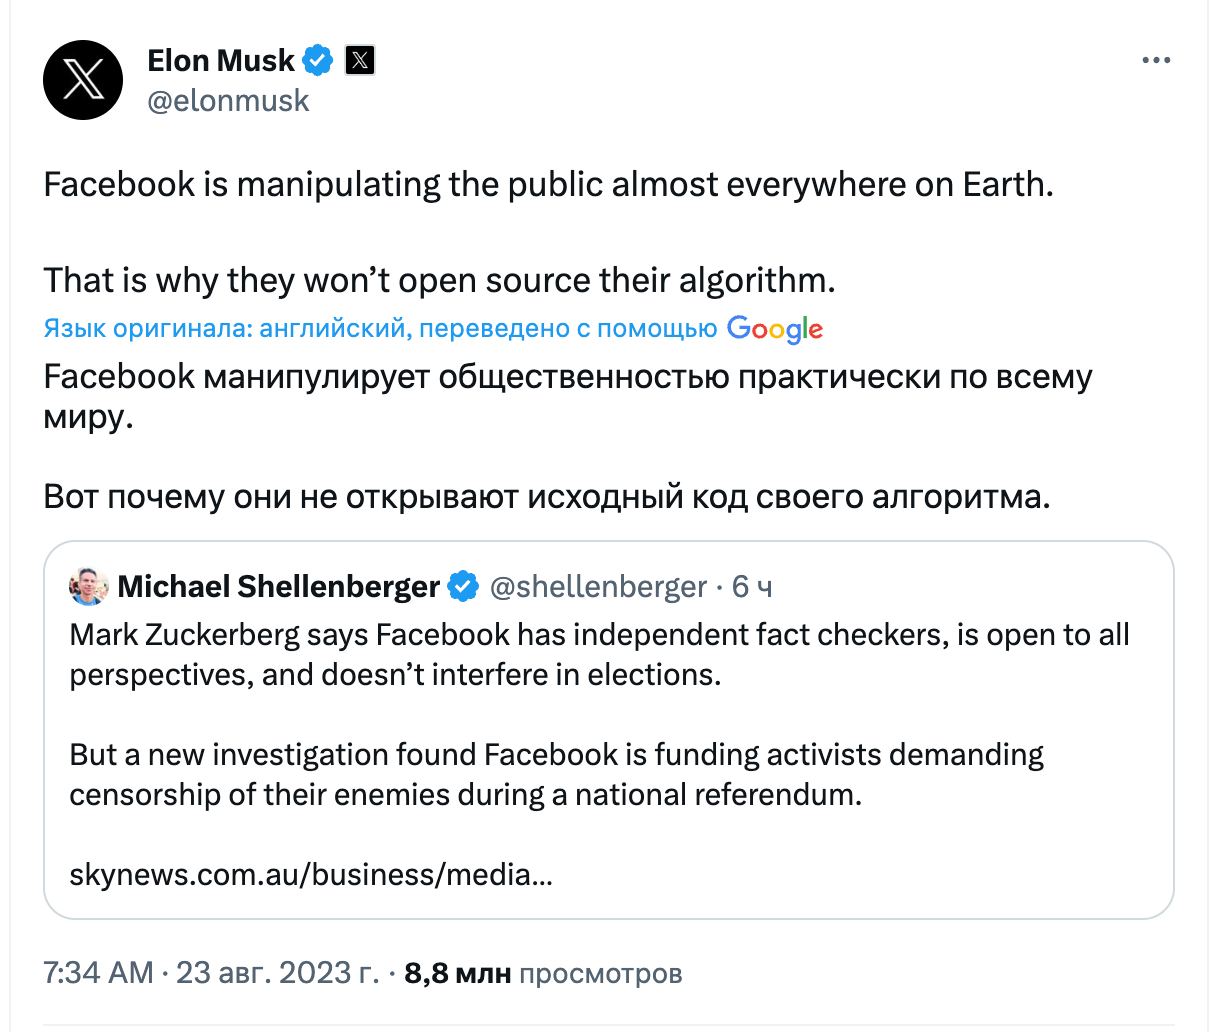This screenshot has height=1032, width=1210.
Task: Click the '6 ч' quoted post timestamp
Action: (752, 587)
